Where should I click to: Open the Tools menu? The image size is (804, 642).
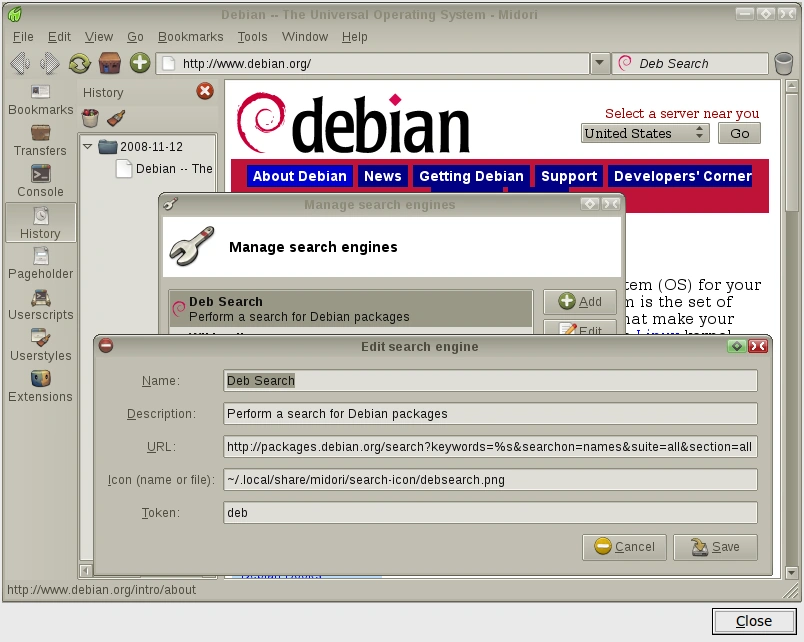(252, 37)
